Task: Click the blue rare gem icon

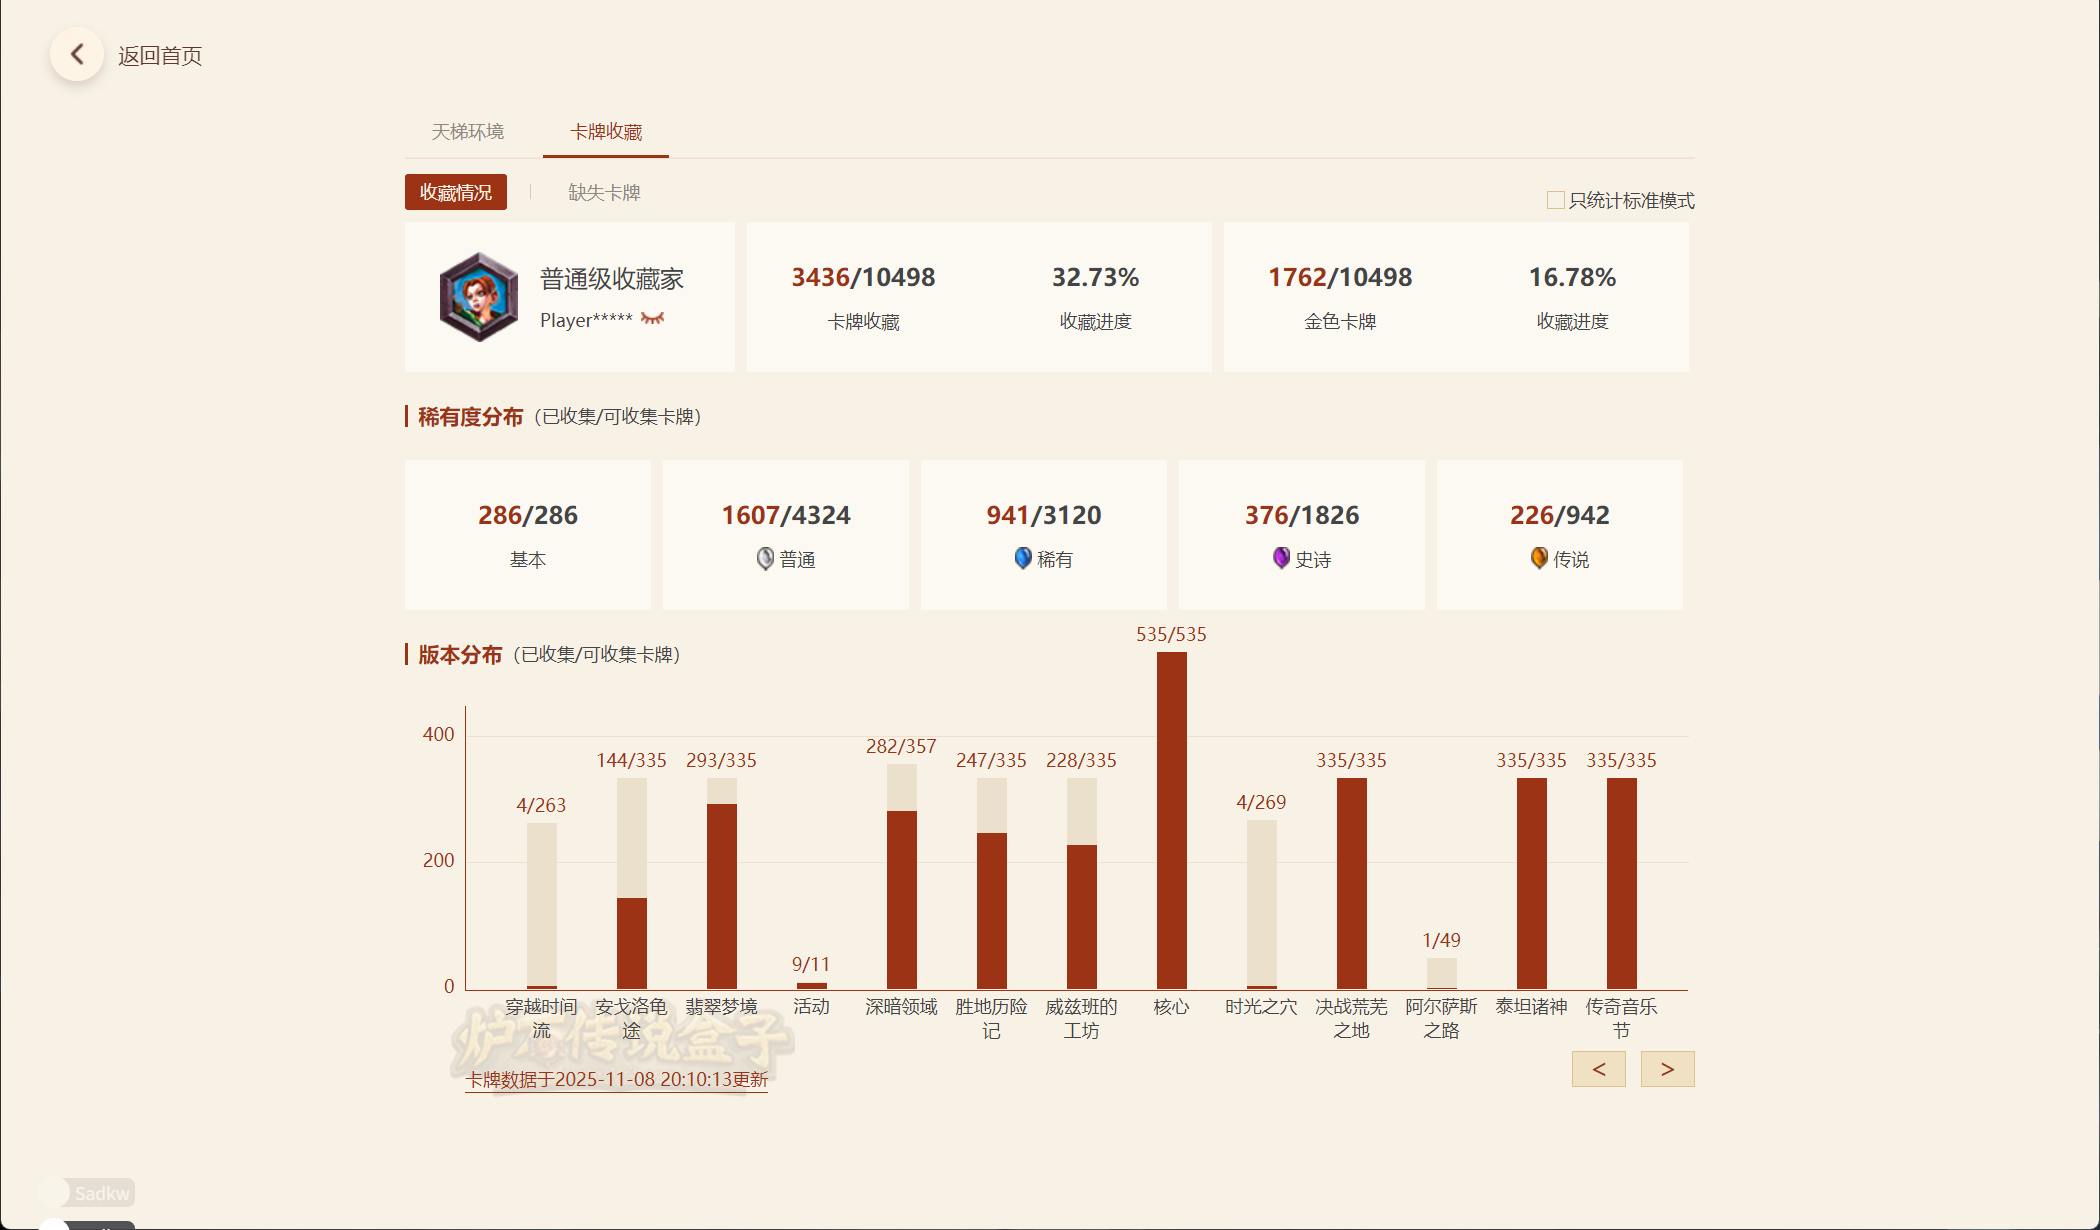Action: [x=1023, y=559]
